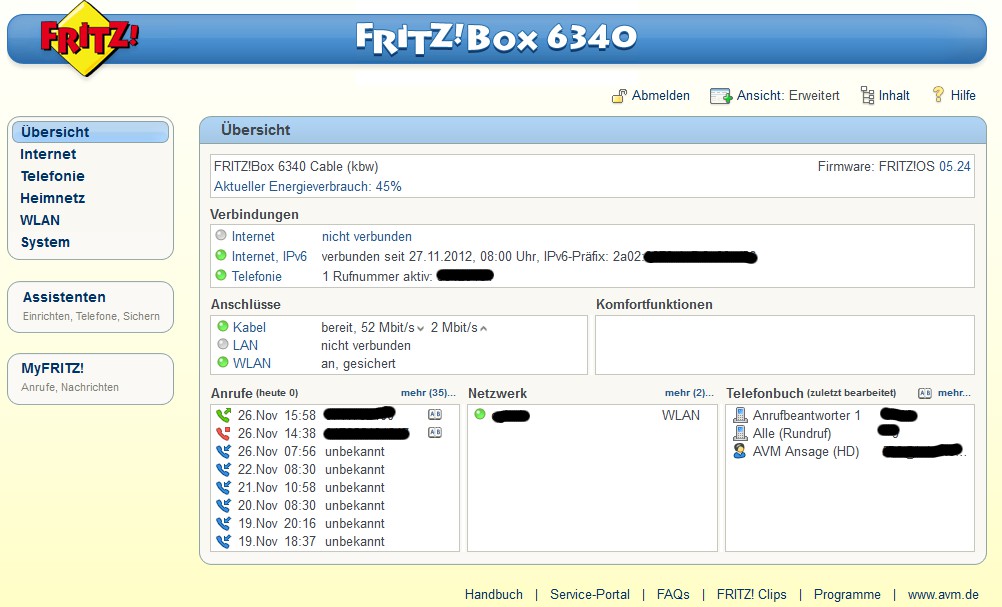Click the Alle (Rundruf) phone icon
The height and width of the screenshot is (607, 1002).
coord(740,433)
